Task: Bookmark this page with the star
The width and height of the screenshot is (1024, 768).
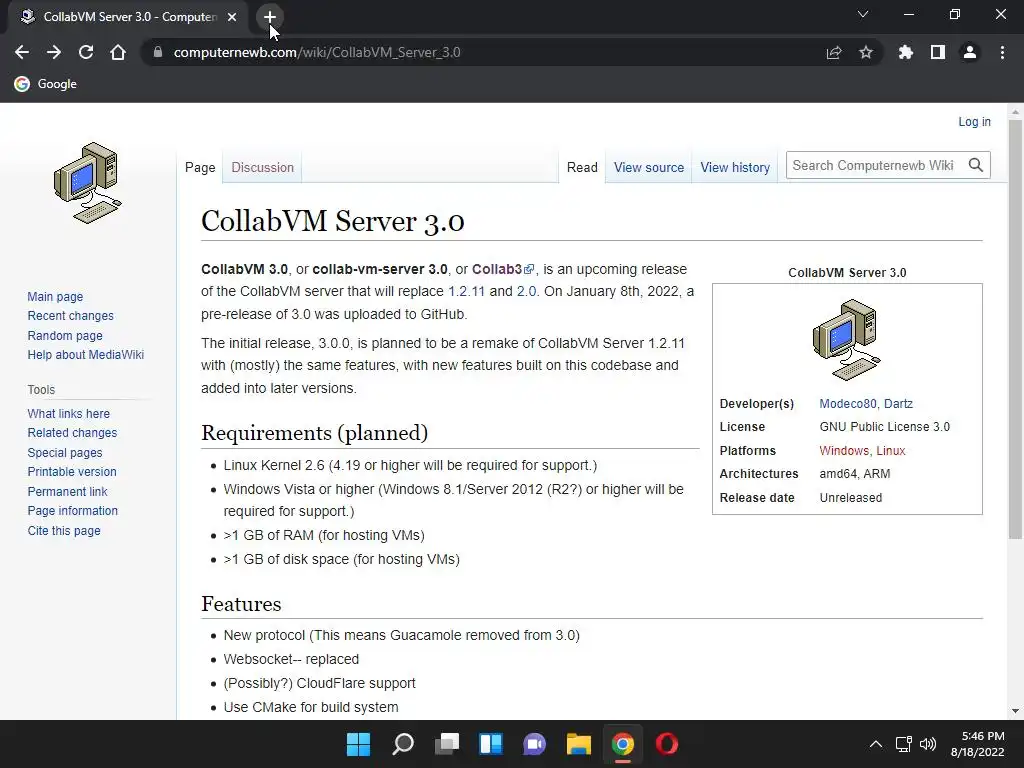Action: pos(866,52)
